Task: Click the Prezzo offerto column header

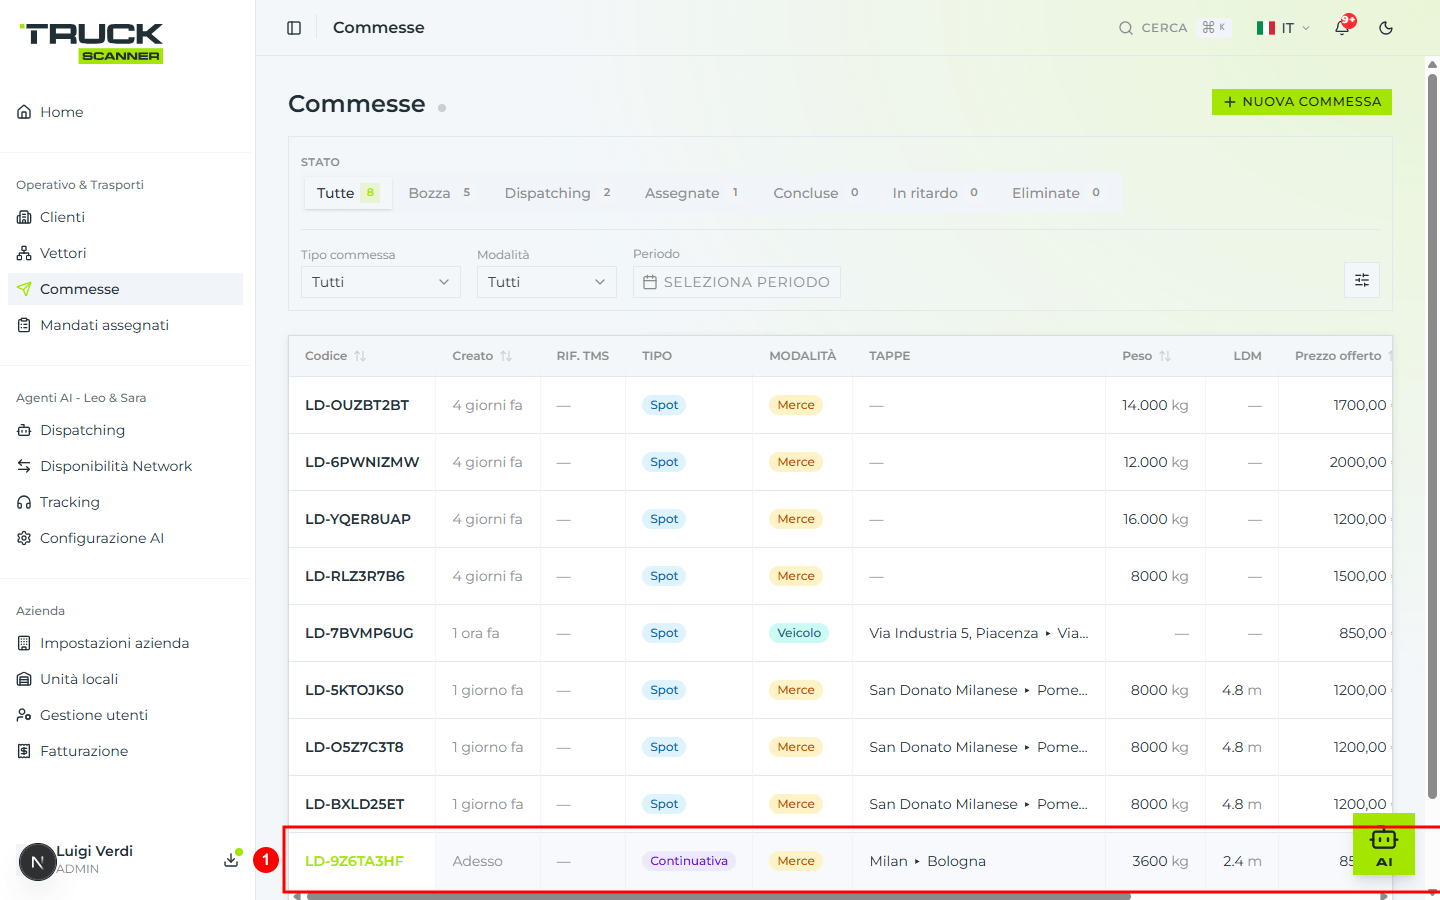Action: pyautogui.click(x=1338, y=356)
